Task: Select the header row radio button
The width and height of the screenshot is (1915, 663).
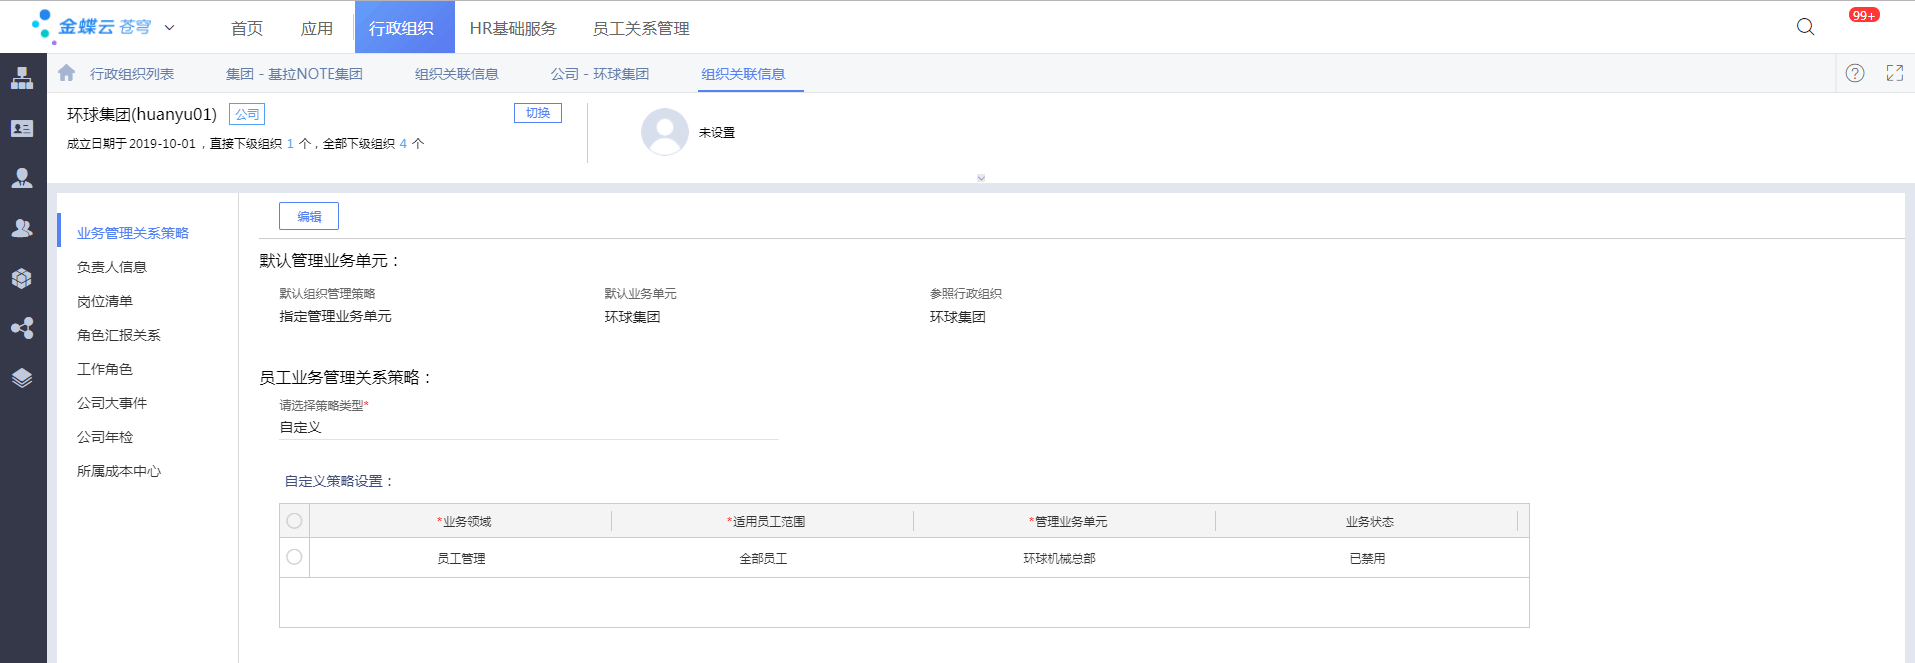Action: pyautogui.click(x=294, y=521)
